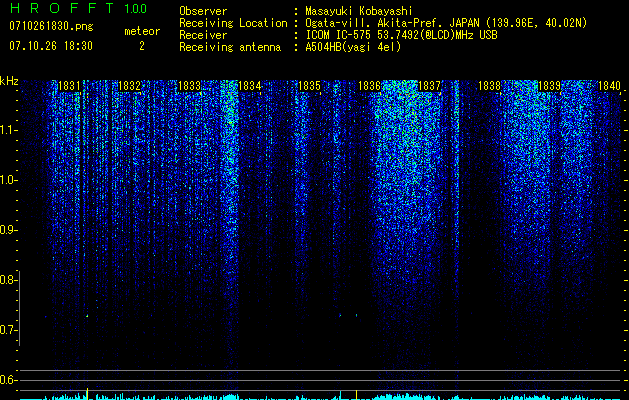Click the date 07.10.26 18:30
Viewport: 629px width, 400px height.
pos(51,46)
